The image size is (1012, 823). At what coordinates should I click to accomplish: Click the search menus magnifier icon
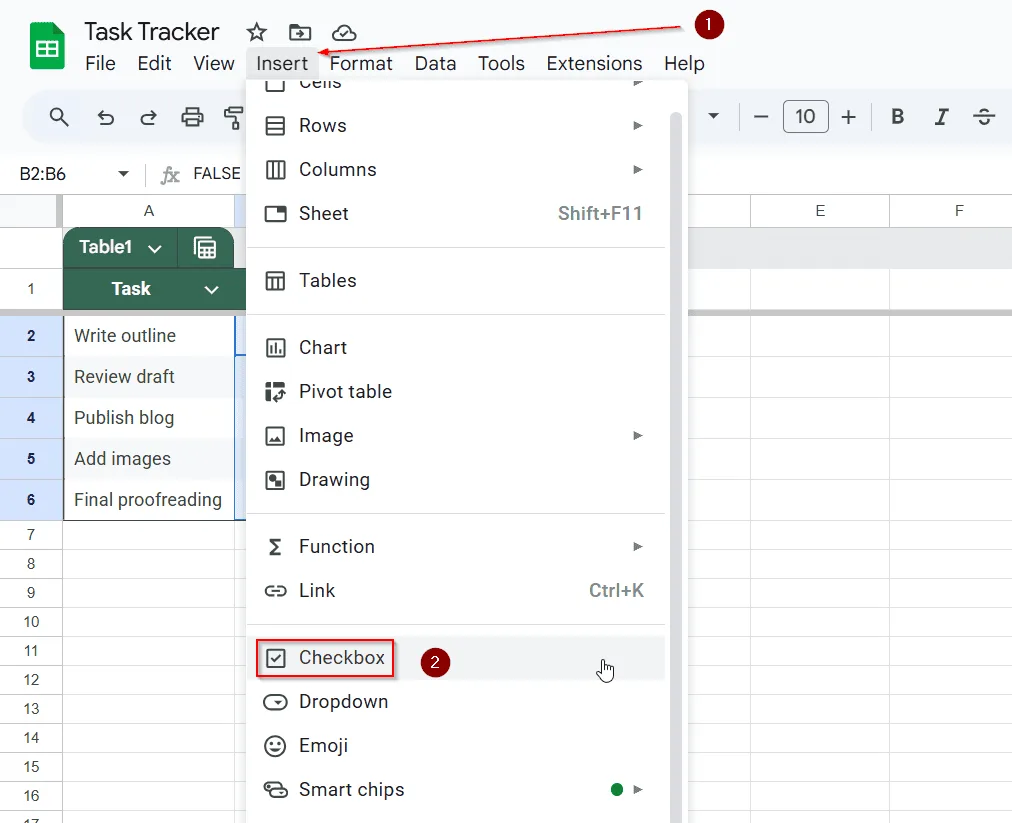[x=59, y=117]
